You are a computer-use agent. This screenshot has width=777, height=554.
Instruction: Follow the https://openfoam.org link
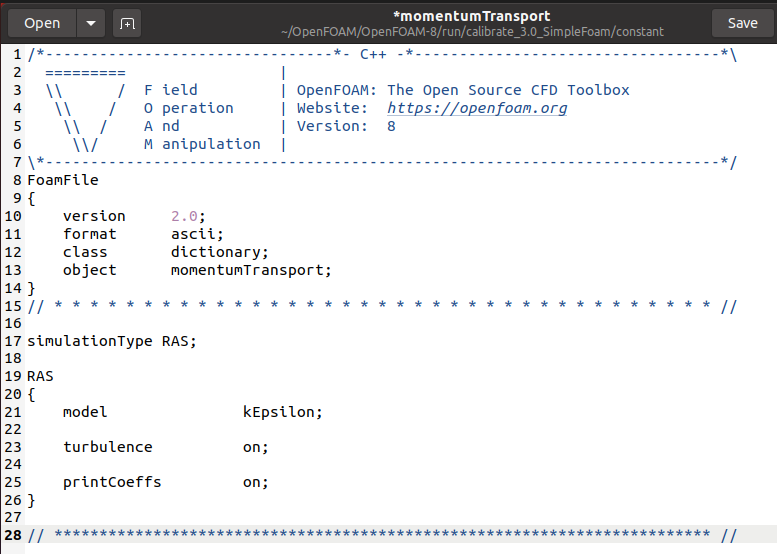[x=477, y=108]
